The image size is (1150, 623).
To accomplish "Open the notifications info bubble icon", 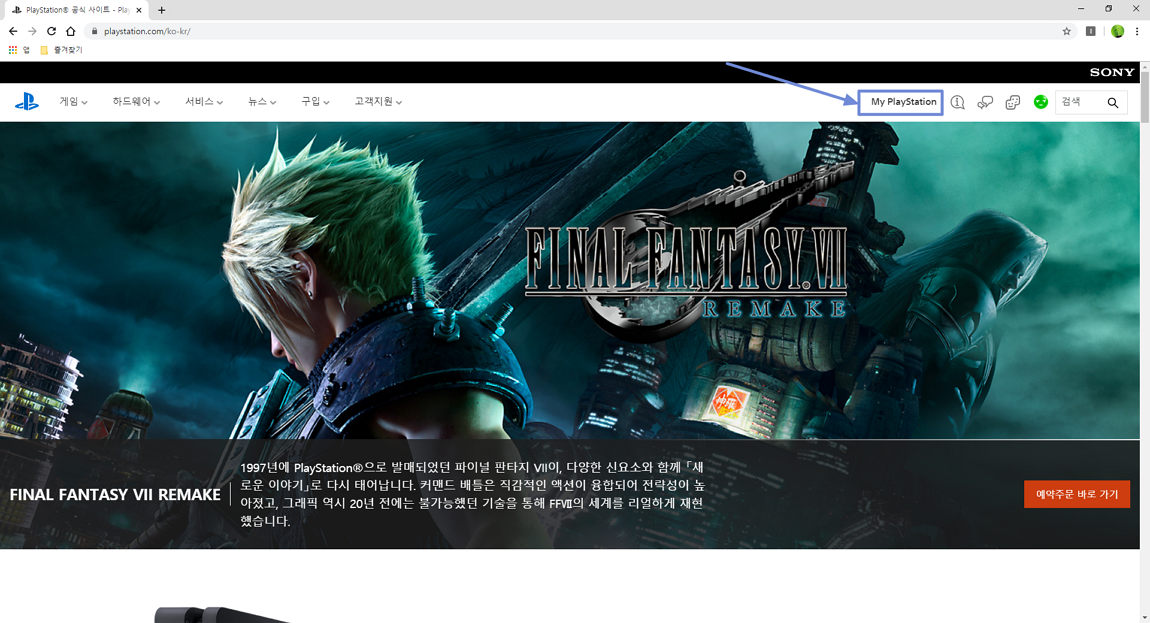I will [957, 102].
